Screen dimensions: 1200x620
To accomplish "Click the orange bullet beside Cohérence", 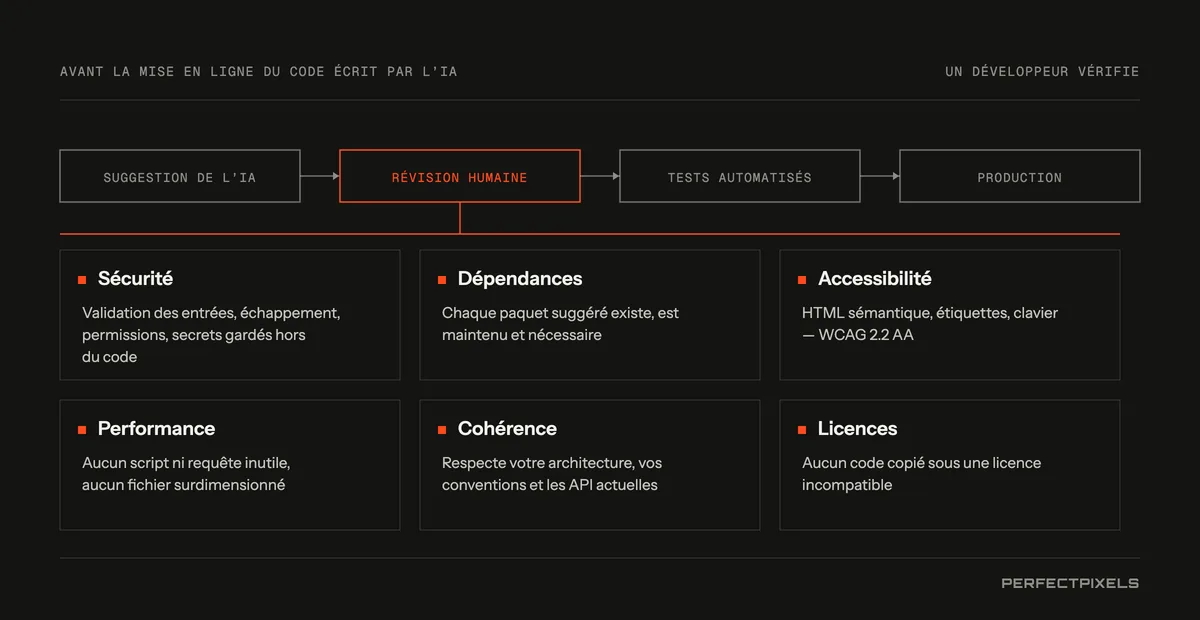I will pos(442,430).
